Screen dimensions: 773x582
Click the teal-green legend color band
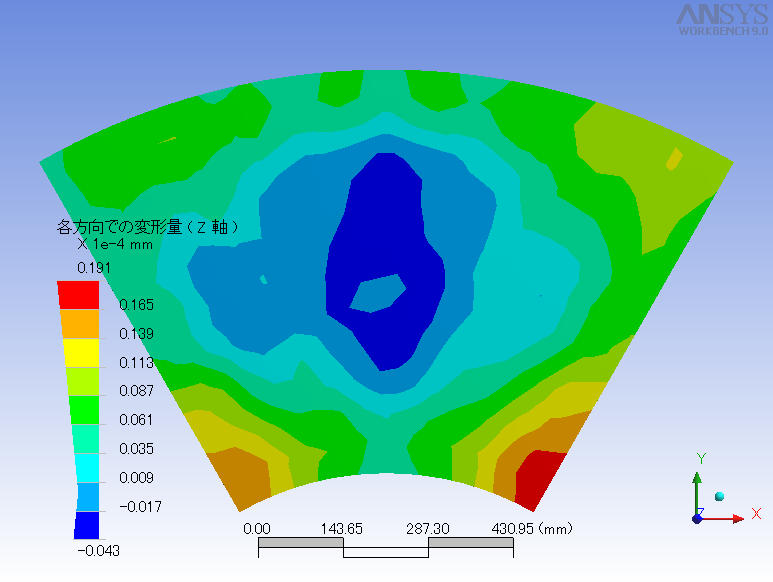pyautogui.click(x=86, y=439)
